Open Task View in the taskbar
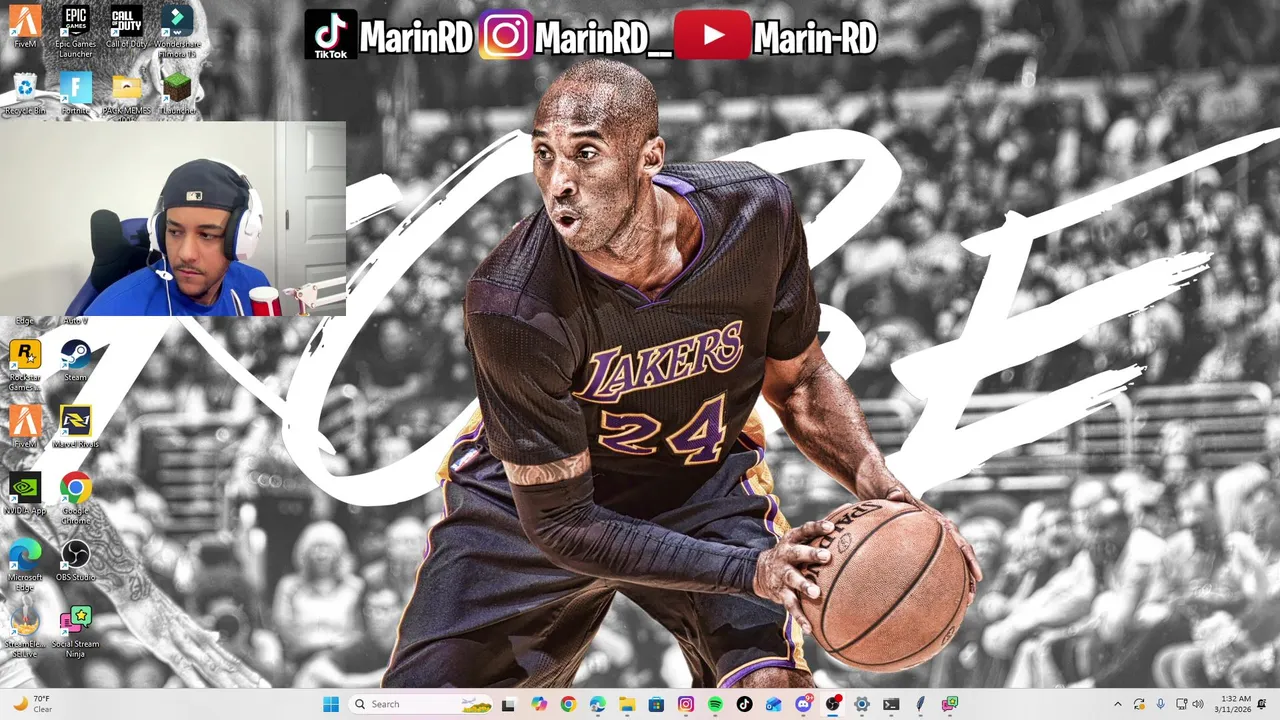Viewport: 1280px width, 720px height. point(508,704)
